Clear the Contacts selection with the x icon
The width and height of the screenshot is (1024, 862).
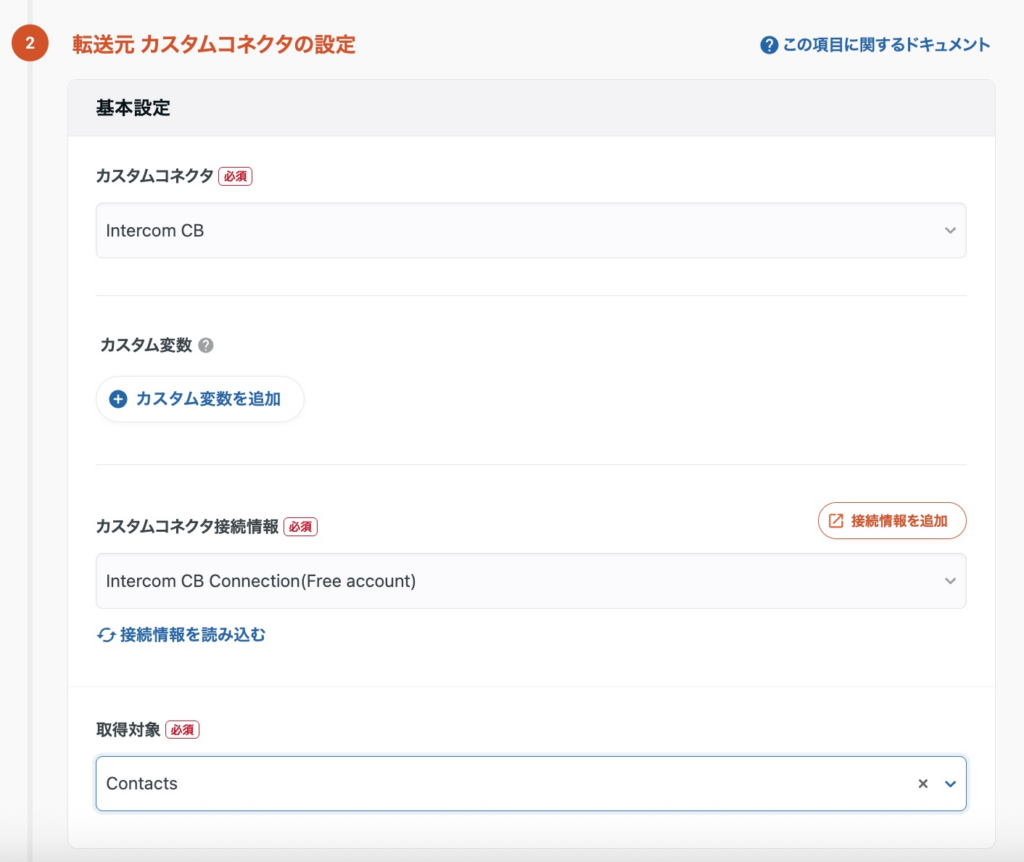pyautogui.click(x=923, y=784)
